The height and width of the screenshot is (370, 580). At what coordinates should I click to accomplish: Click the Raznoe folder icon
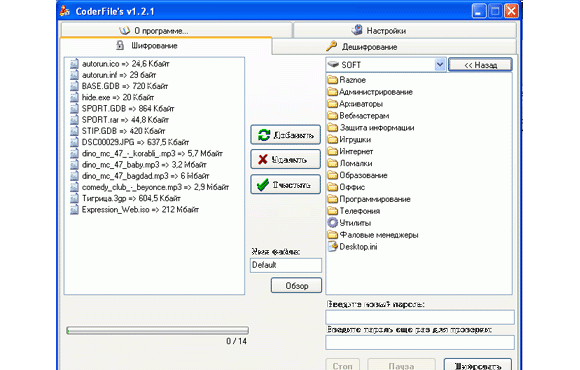click(333, 80)
